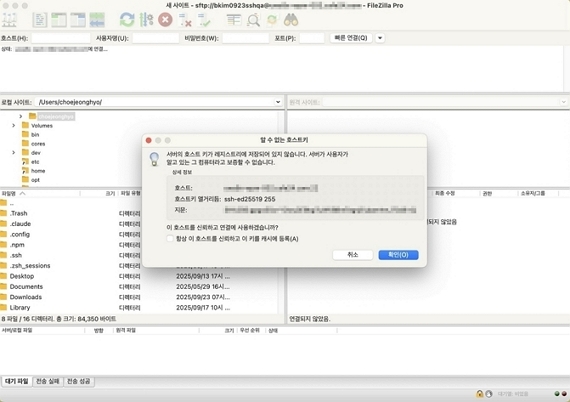Select the Documents folder row
570x402 pixels.
pyautogui.click(x=138, y=287)
